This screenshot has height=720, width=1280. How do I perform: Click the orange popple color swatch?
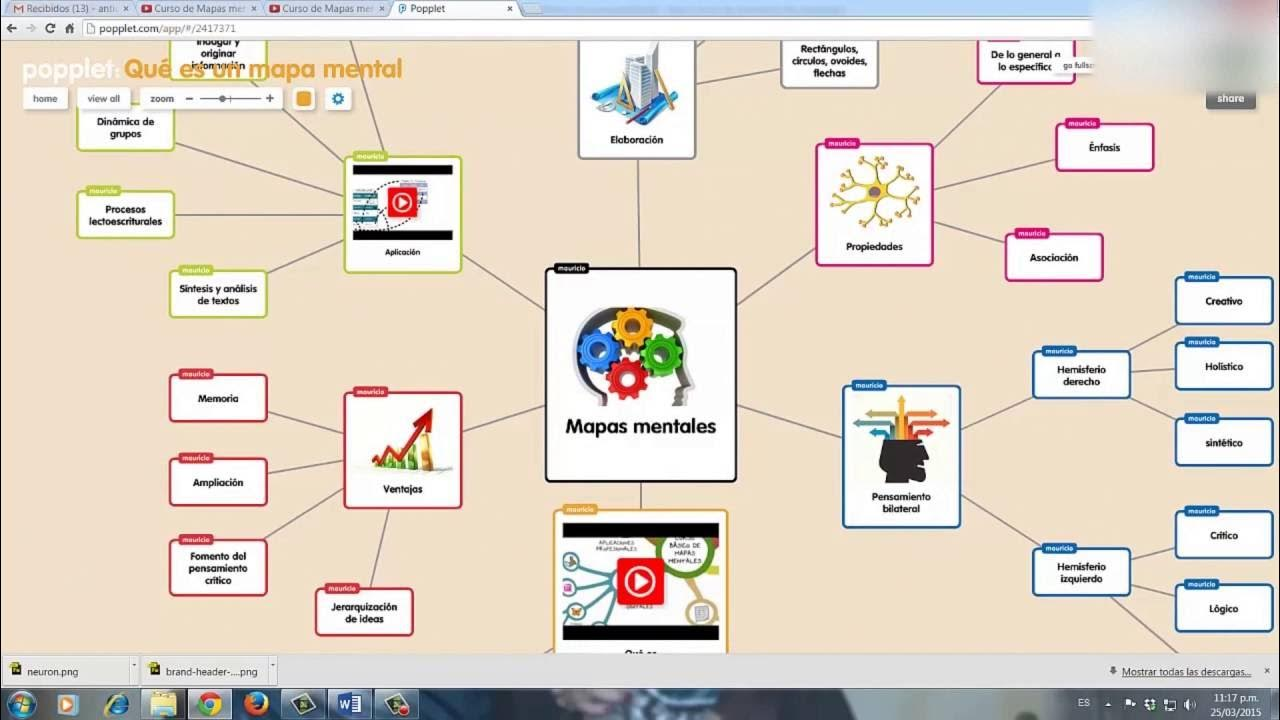point(304,99)
